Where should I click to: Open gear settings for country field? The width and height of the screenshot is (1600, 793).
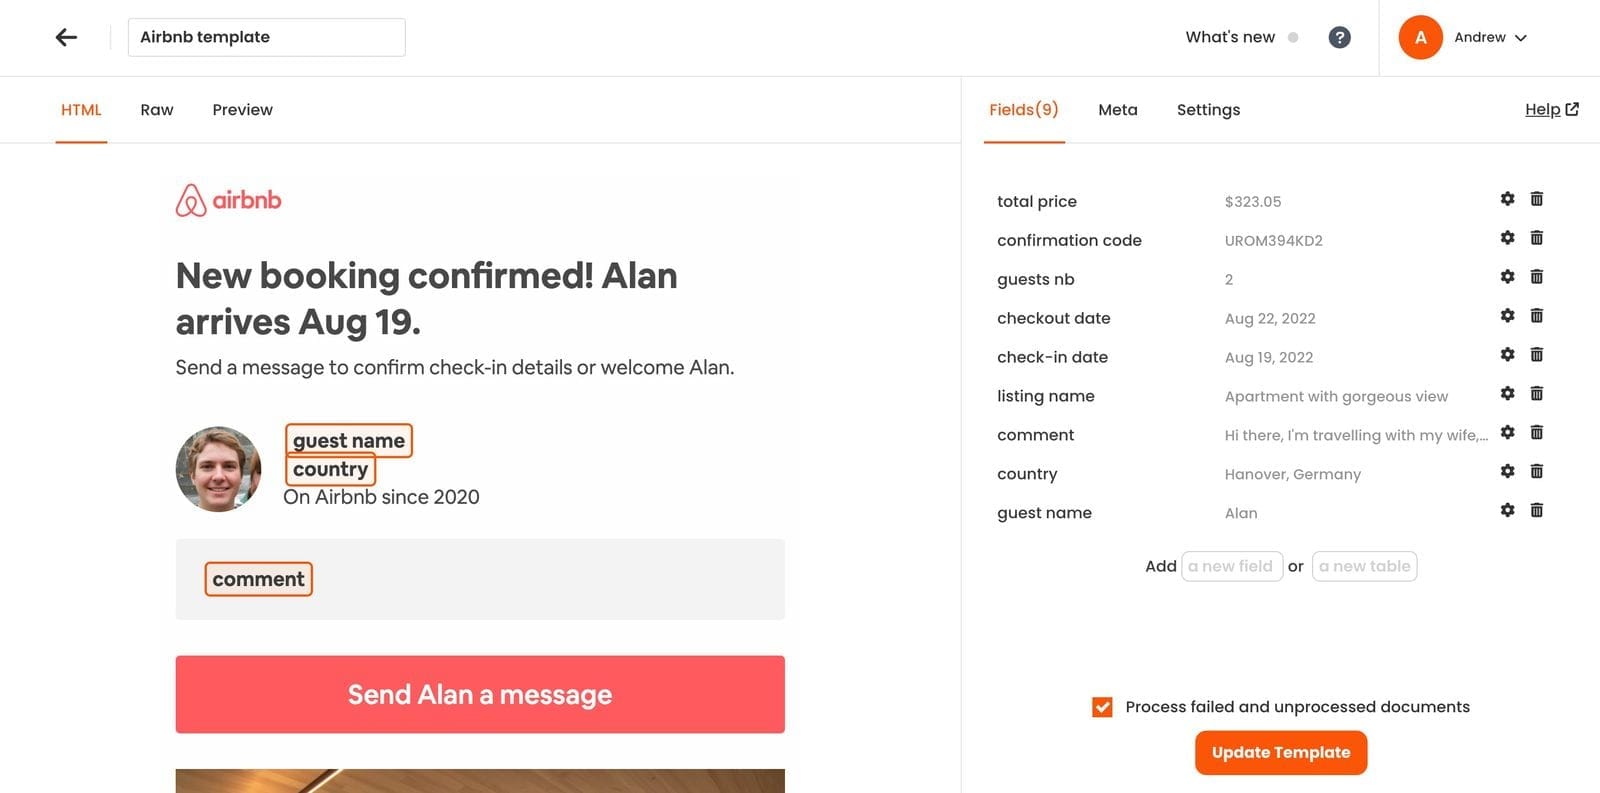(x=1507, y=472)
